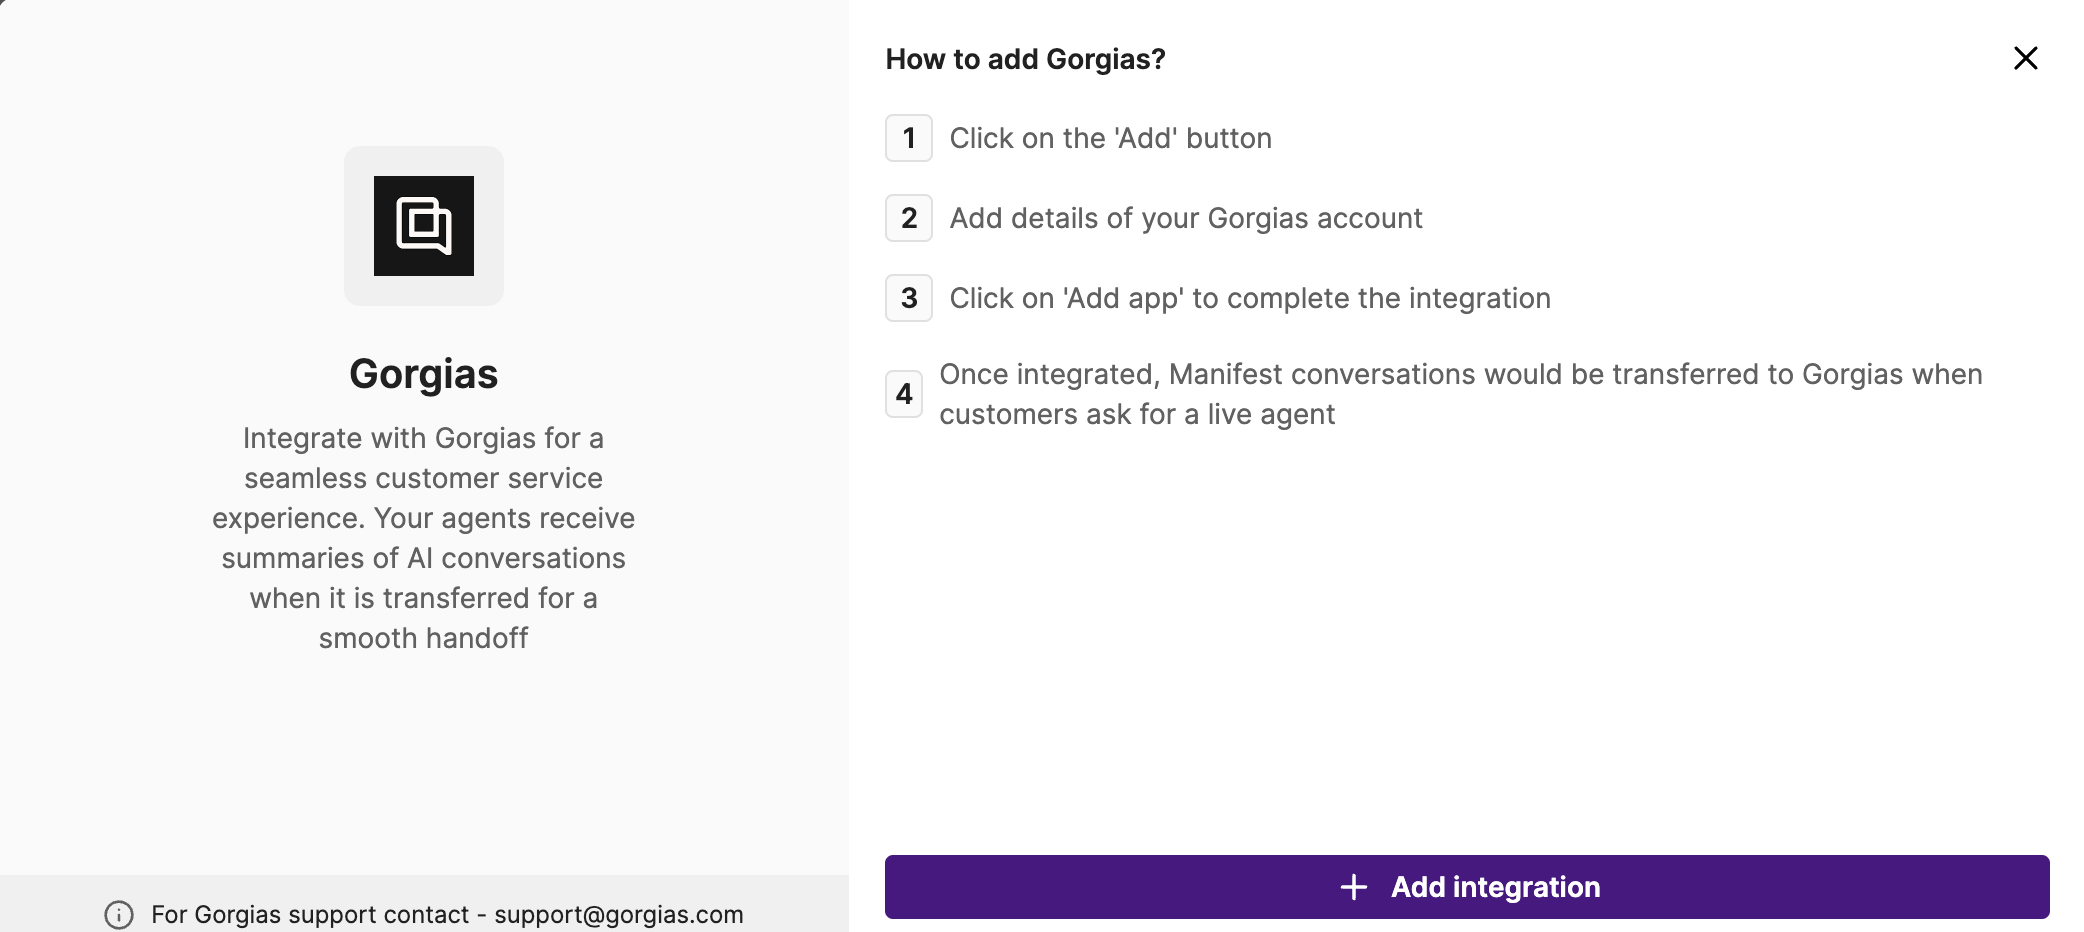Click the 'Add details of your Gorgias account' step
This screenshot has height=932, width=2084.
[x=1185, y=218]
